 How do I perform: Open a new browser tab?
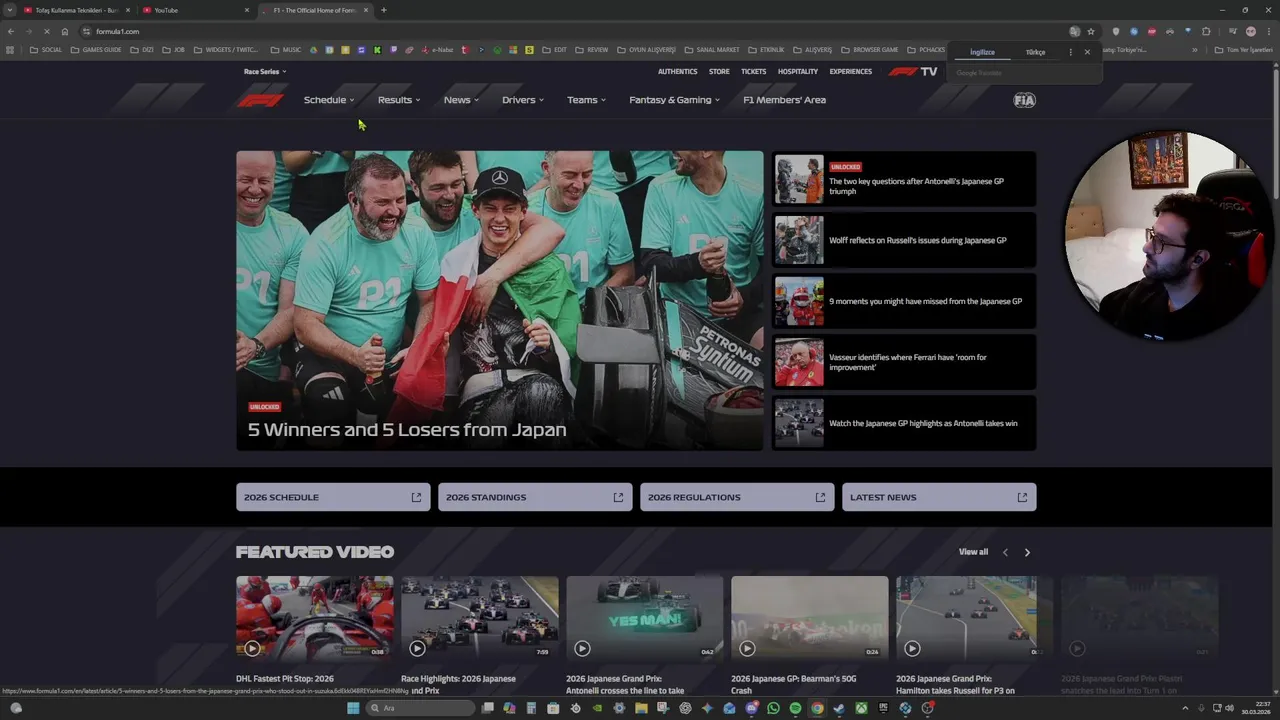click(x=383, y=10)
